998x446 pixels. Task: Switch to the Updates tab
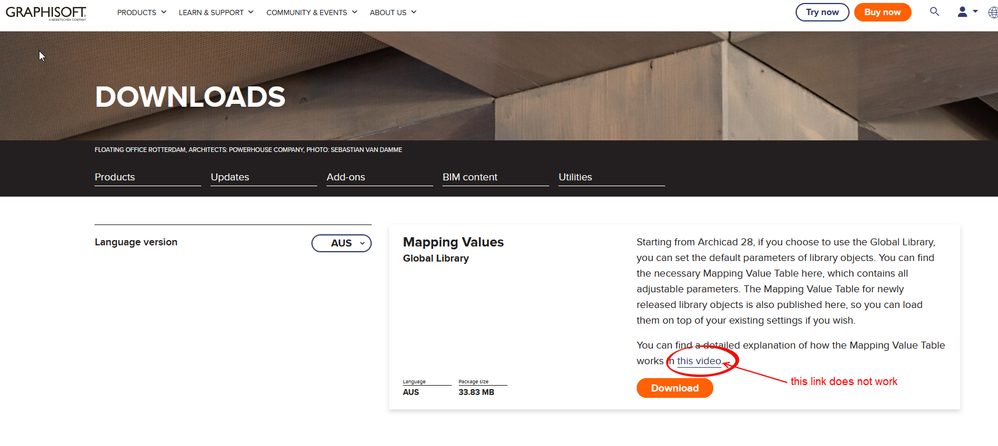(x=264, y=178)
